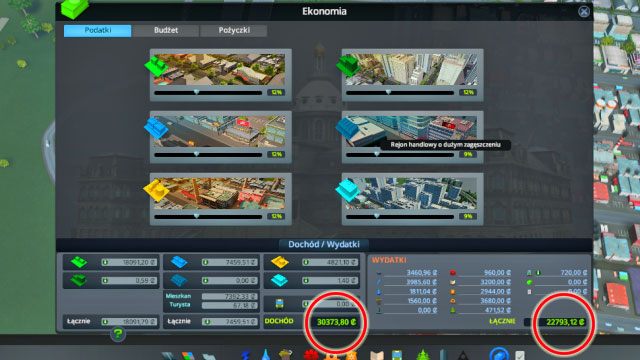Click the 960,00 expense value
The width and height of the screenshot is (640, 360).
pyautogui.click(x=497, y=273)
